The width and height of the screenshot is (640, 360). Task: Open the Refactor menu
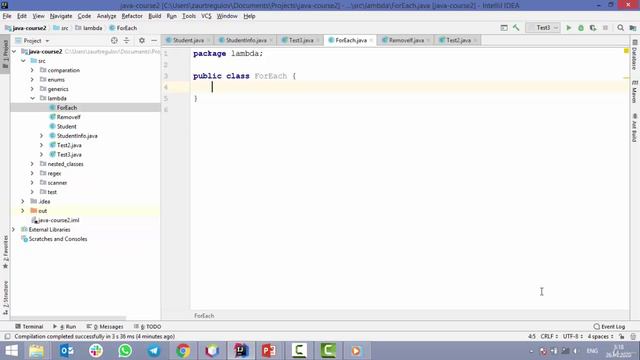[x=132, y=16]
